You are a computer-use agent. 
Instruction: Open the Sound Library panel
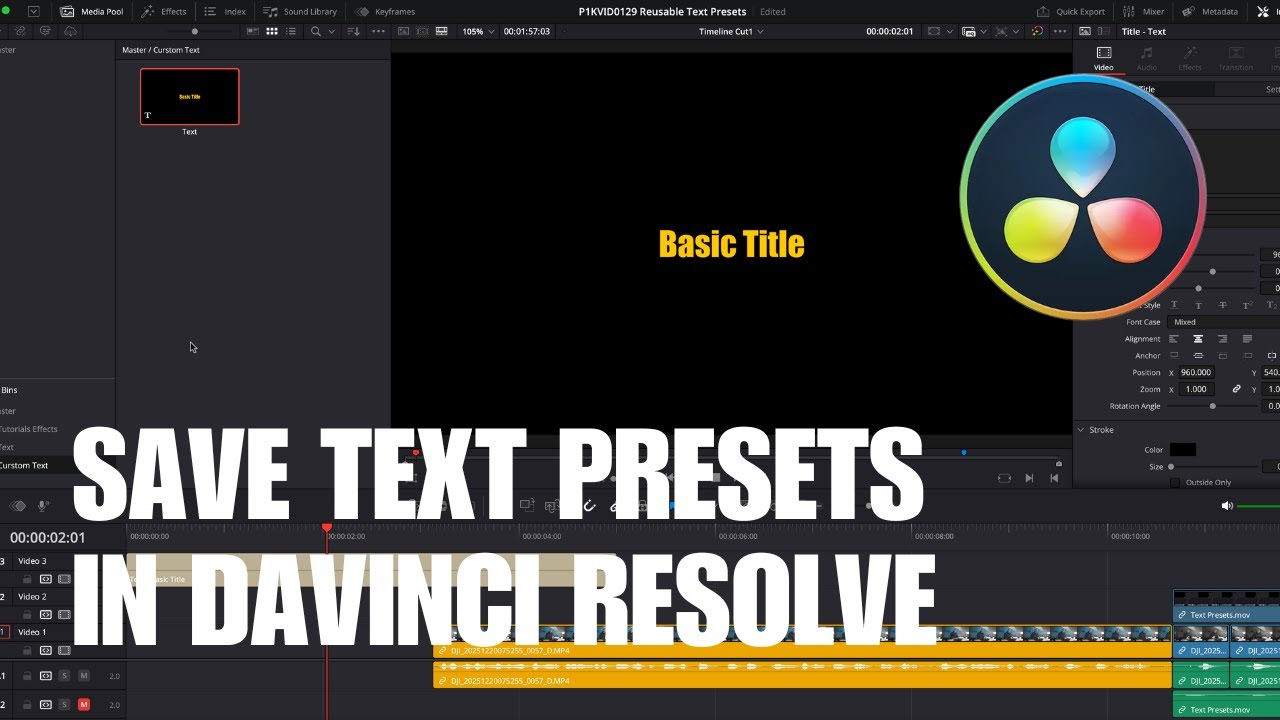[300, 12]
